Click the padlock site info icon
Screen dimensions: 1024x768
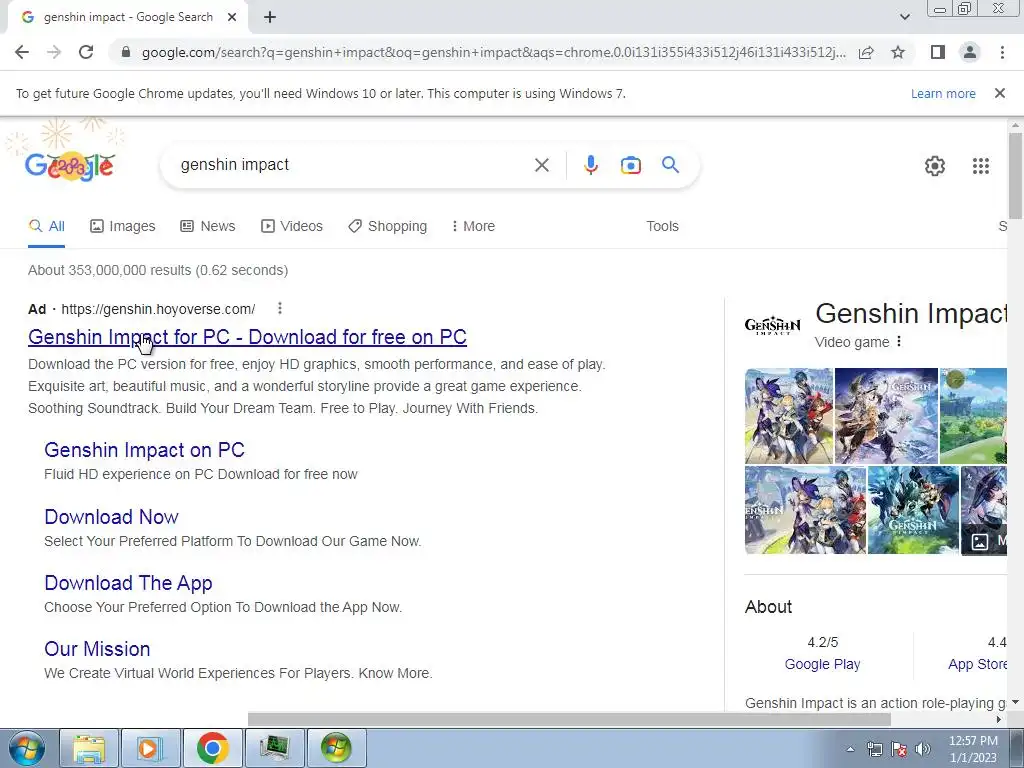[126, 52]
